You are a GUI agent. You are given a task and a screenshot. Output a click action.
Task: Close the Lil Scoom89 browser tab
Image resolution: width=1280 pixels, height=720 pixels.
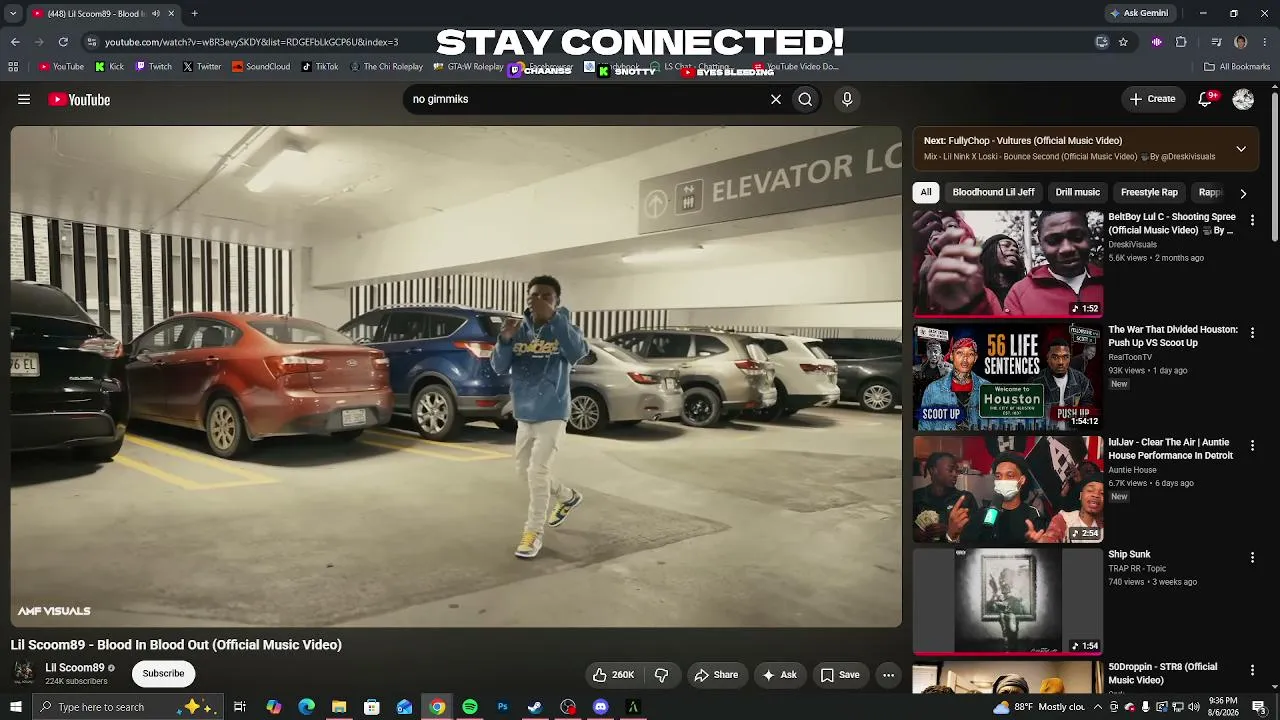click(x=171, y=13)
